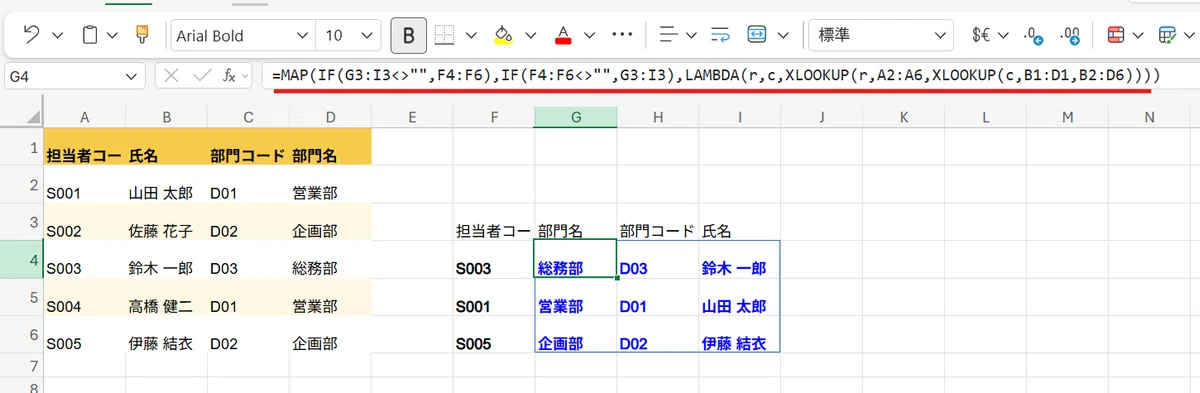
Task: Click the currency accounting format icon
Action: 981,35
